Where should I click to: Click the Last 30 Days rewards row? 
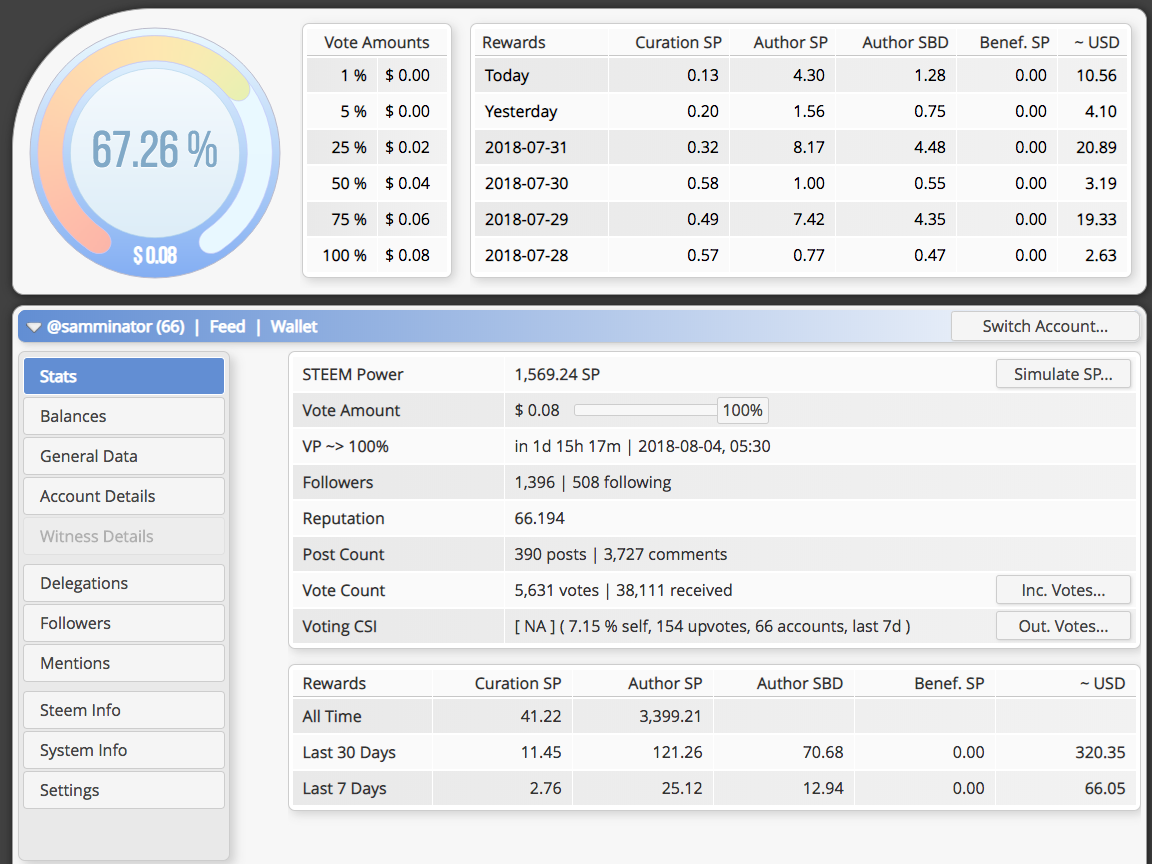click(x=713, y=752)
